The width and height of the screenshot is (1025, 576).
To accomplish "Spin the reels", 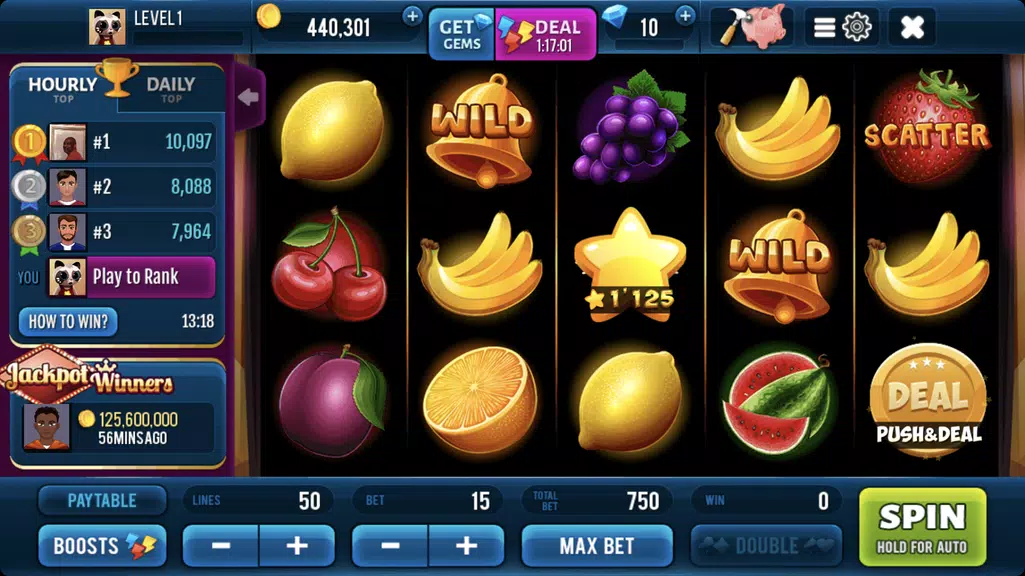I will click(922, 526).
